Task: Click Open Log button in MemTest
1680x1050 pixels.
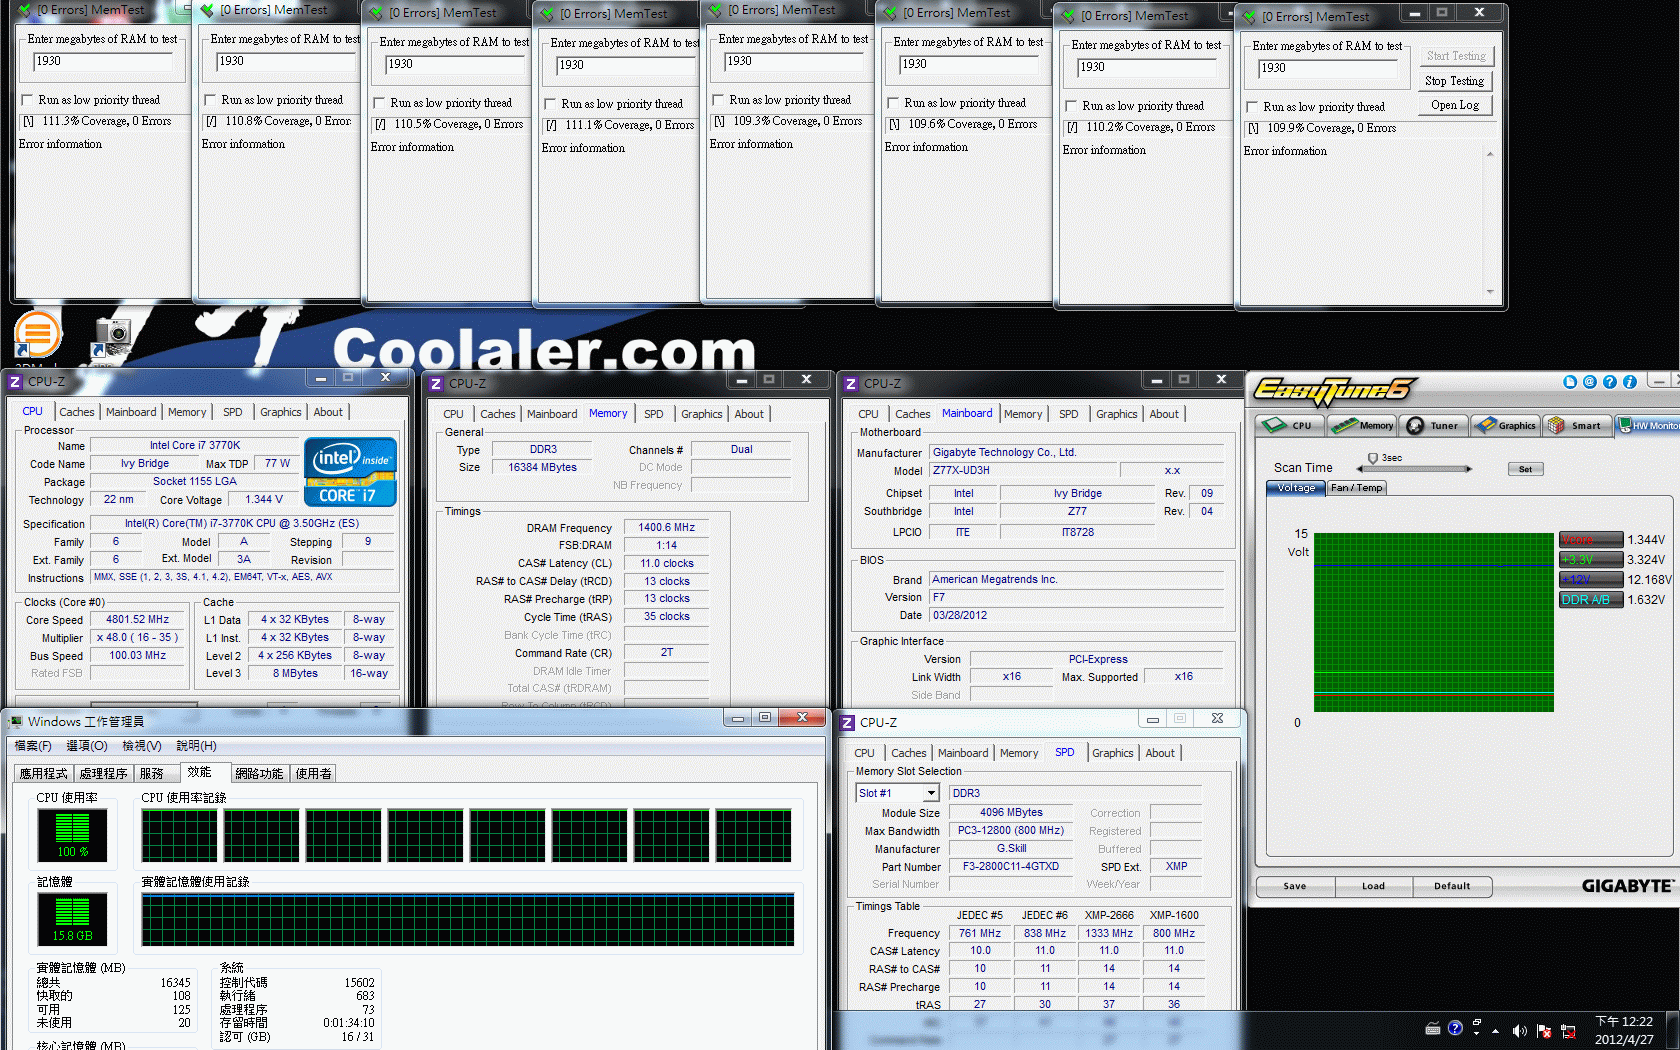Action: (x=1454, y=105)
